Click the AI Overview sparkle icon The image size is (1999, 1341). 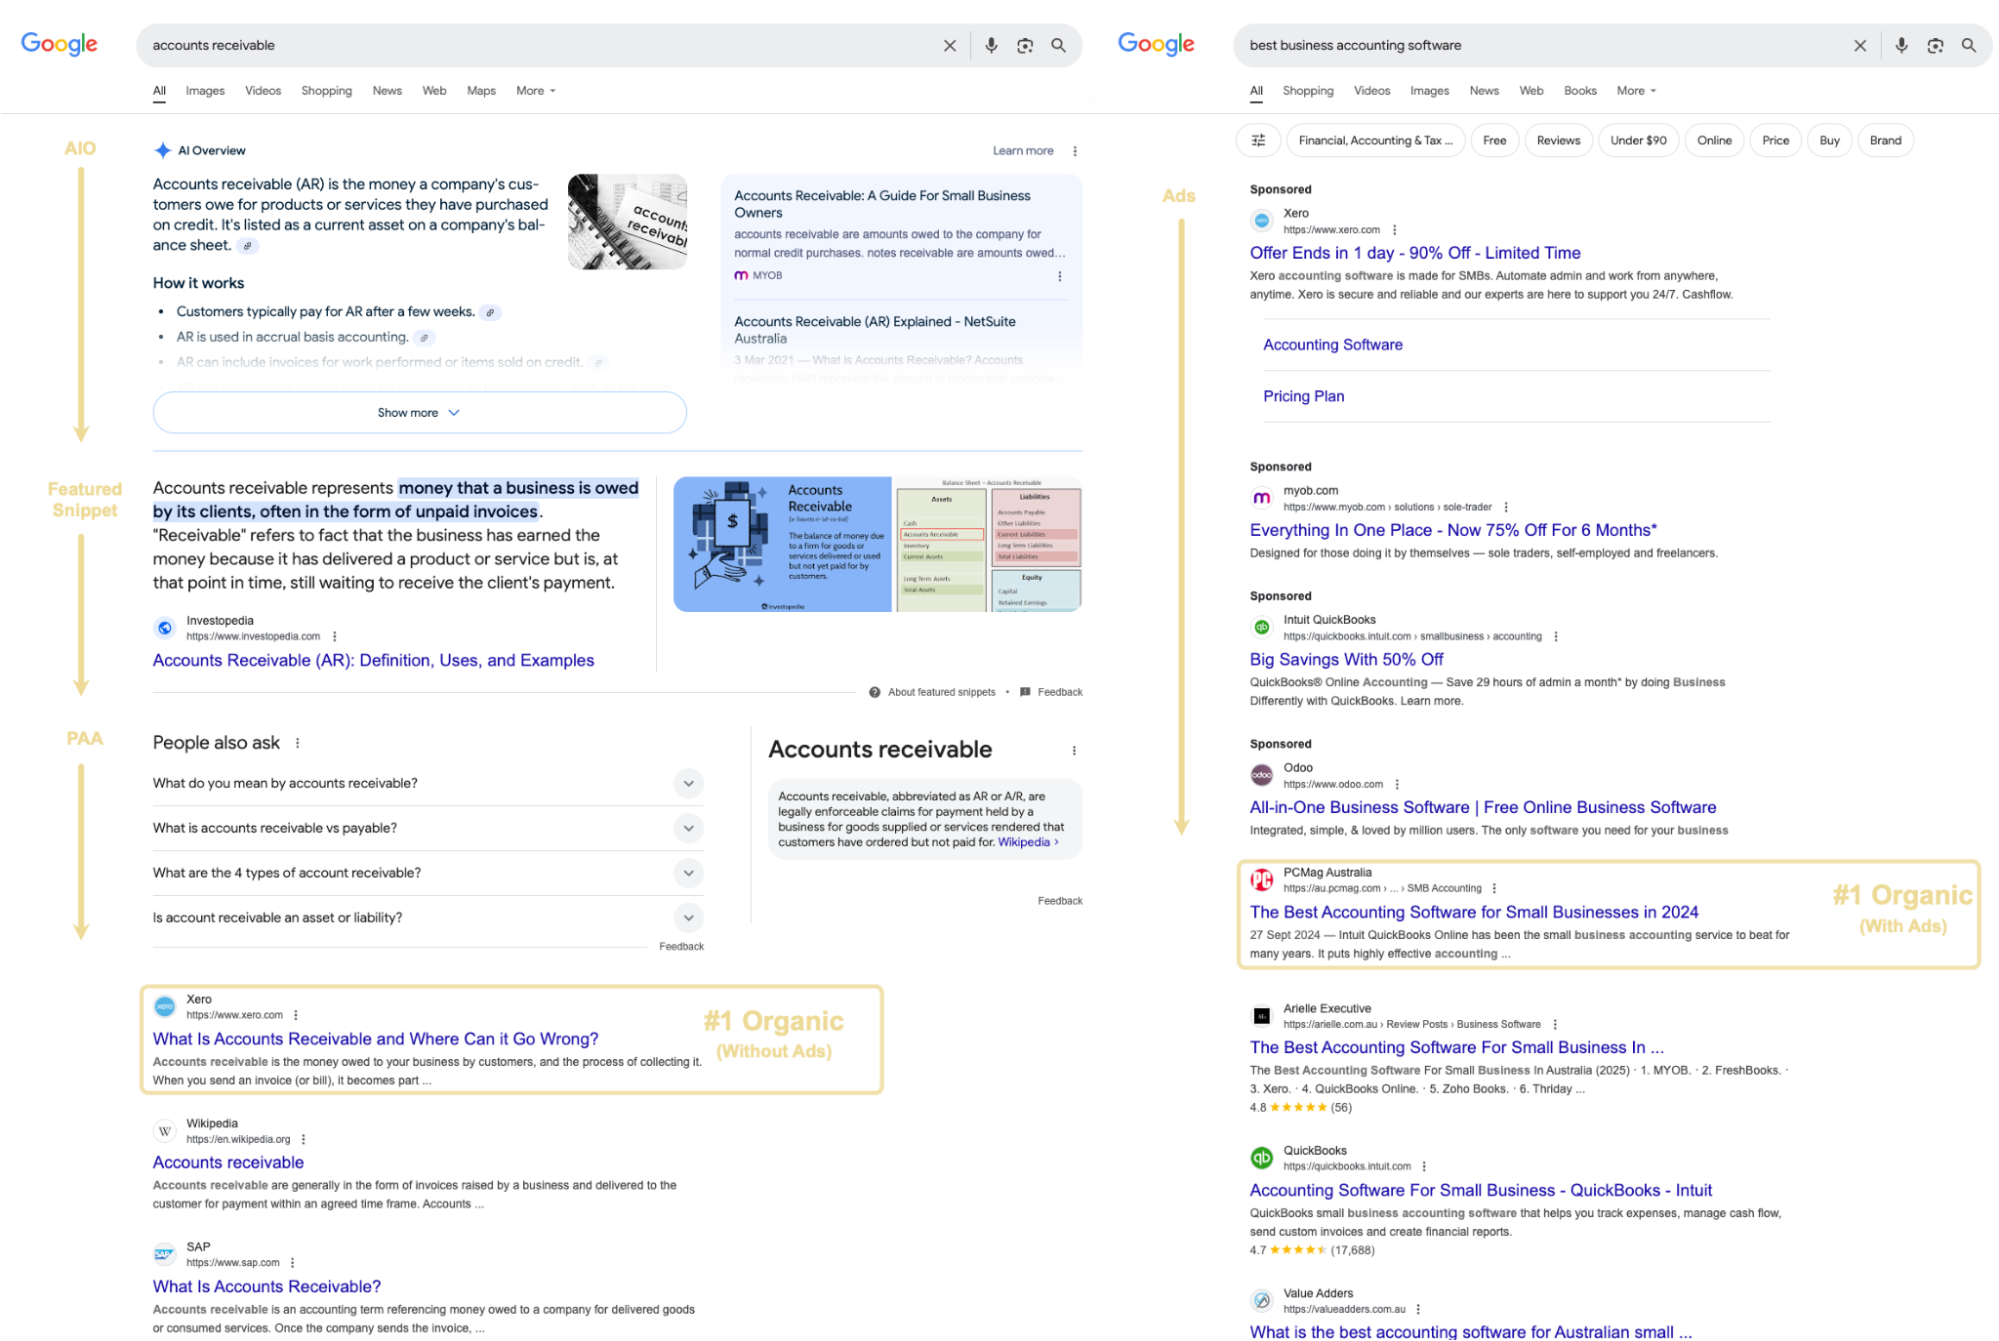point(163,150)
